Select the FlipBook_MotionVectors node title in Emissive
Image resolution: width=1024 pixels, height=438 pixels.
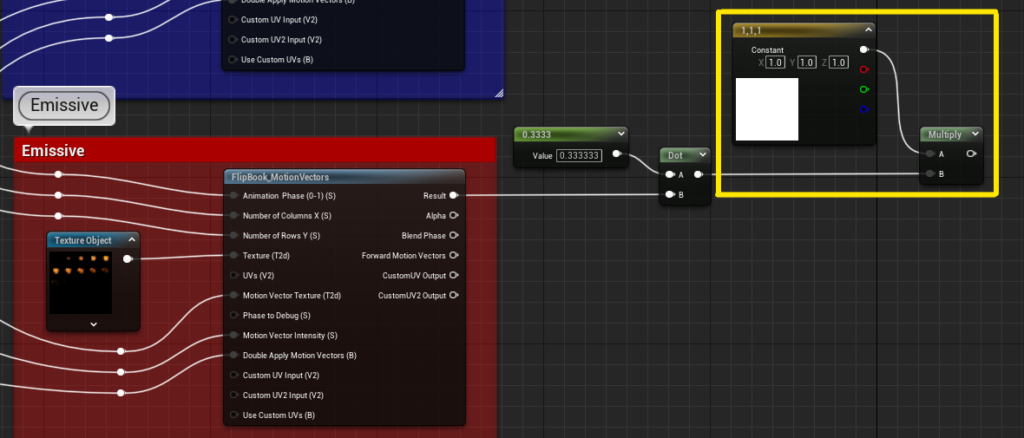(x=280, y=177)
